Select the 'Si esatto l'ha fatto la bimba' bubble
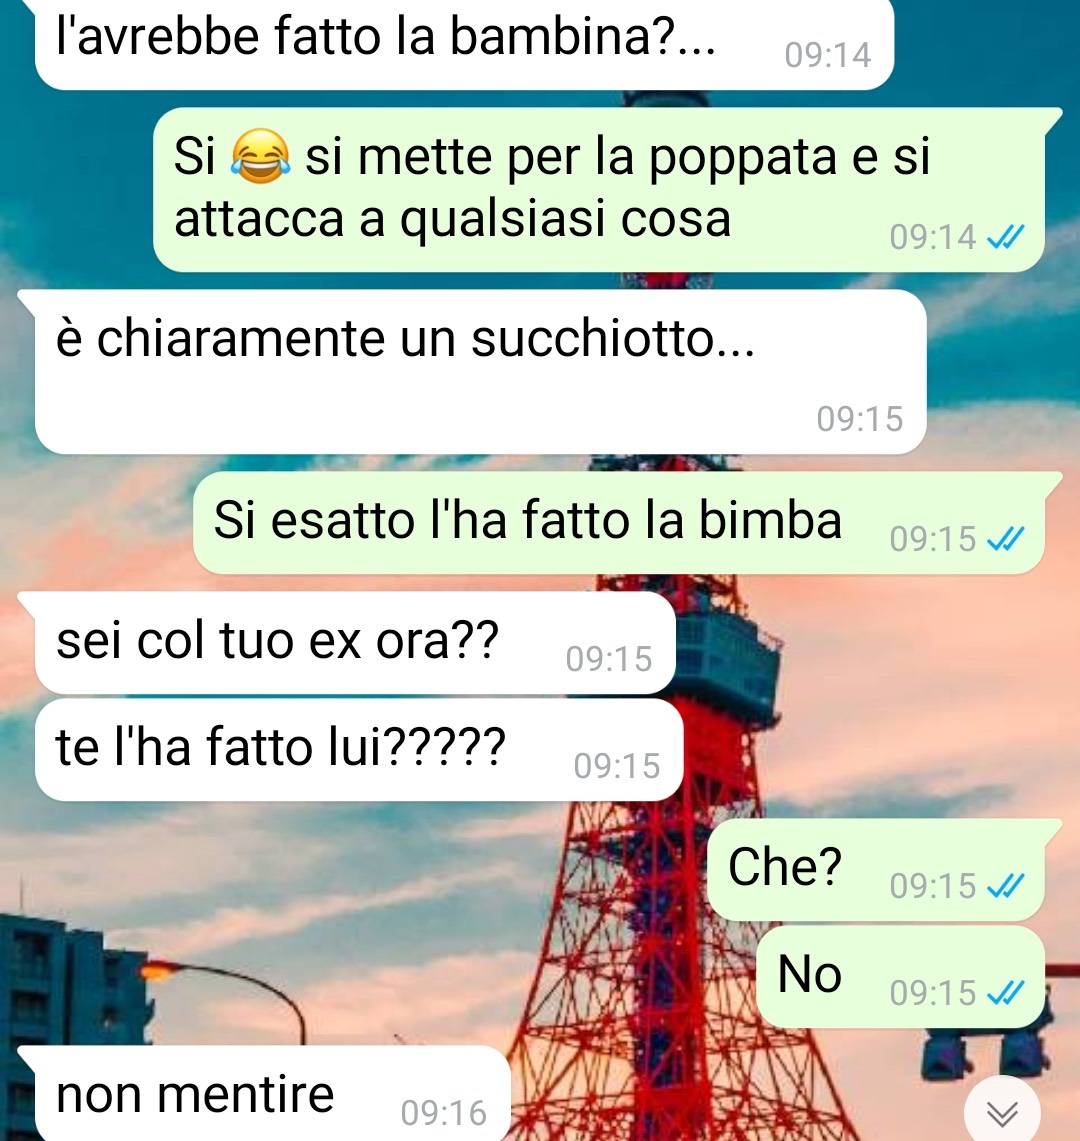Image resolution: width=1080 pixels, height=1141 pixels. 619,522
